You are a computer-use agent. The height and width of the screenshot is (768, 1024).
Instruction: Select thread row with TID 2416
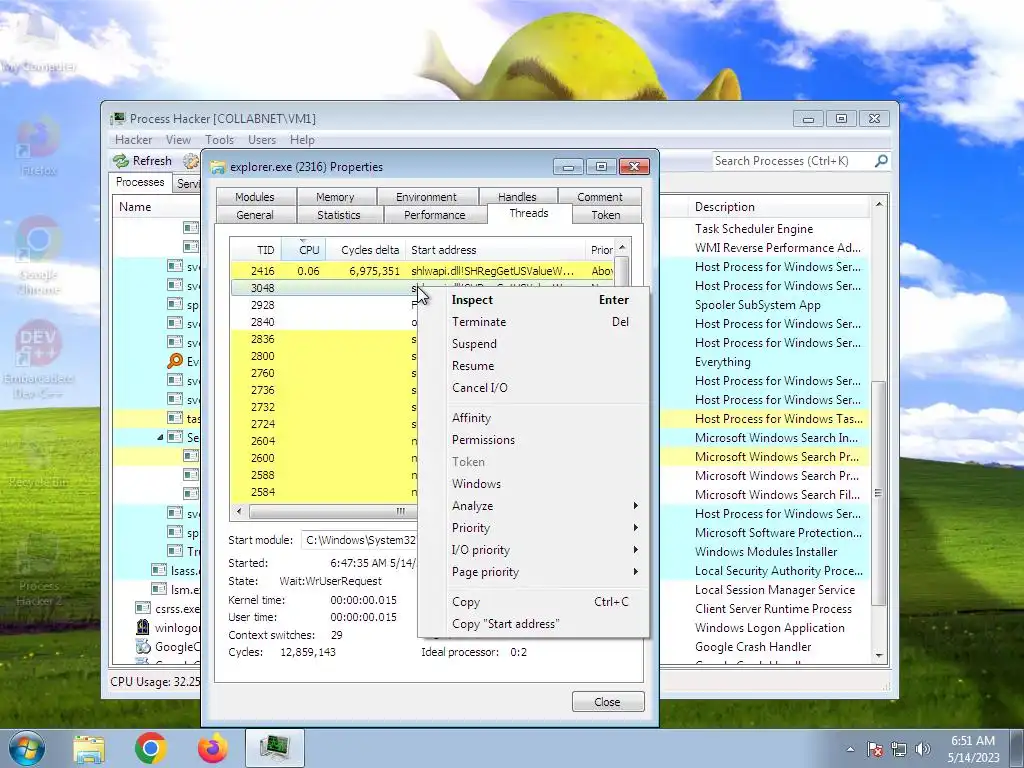pos(422,270)
